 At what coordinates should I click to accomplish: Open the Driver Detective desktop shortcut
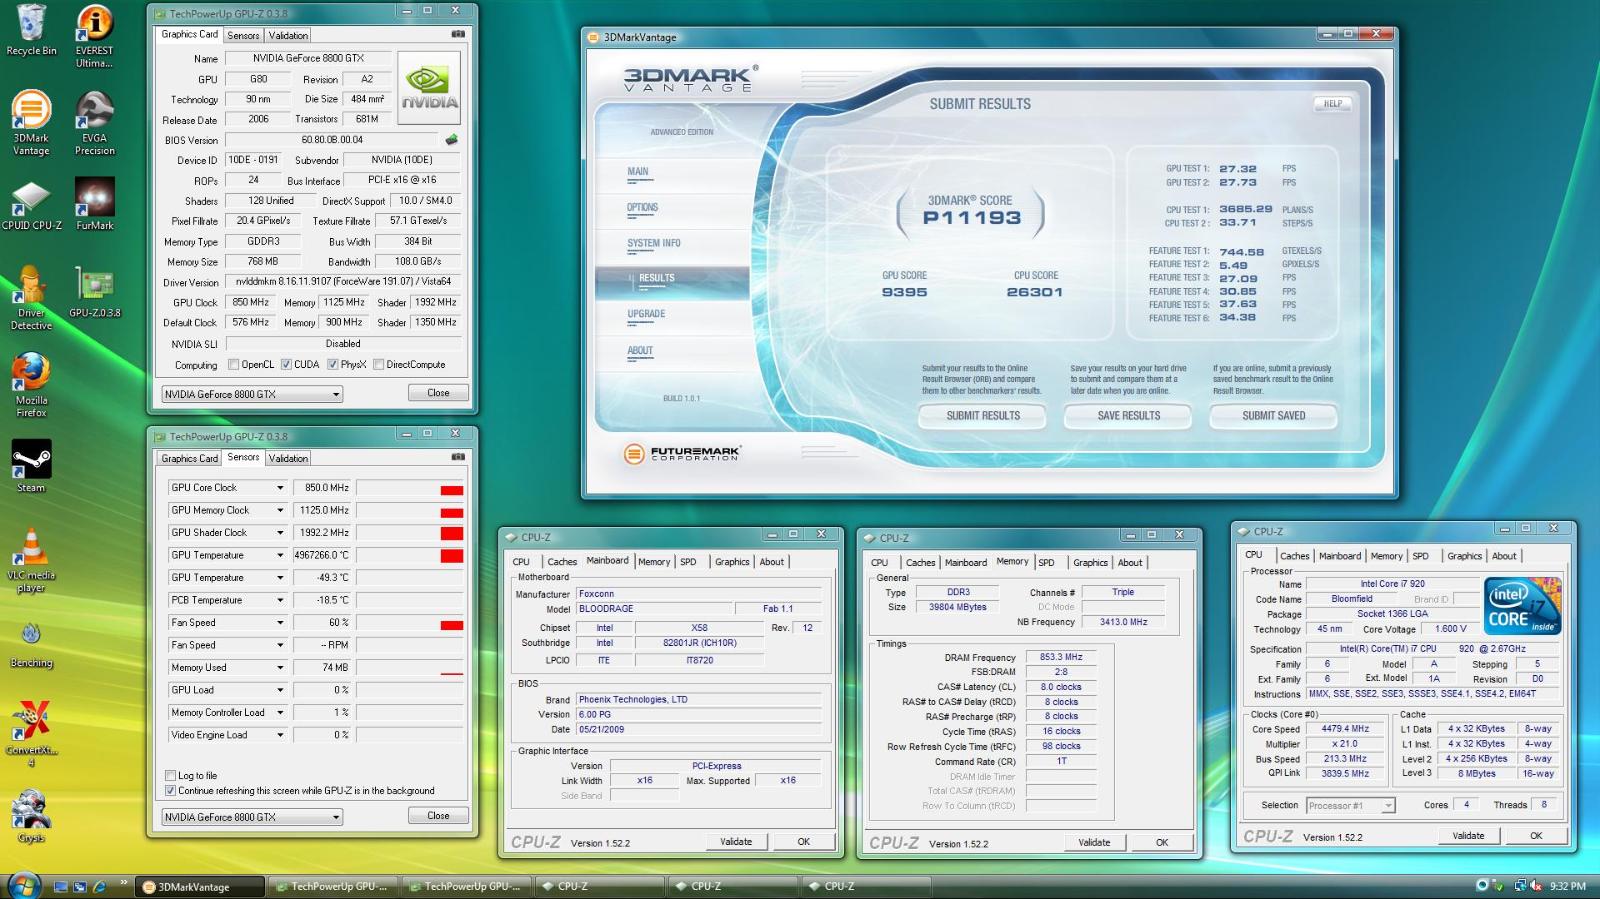[x=31, y=298]
